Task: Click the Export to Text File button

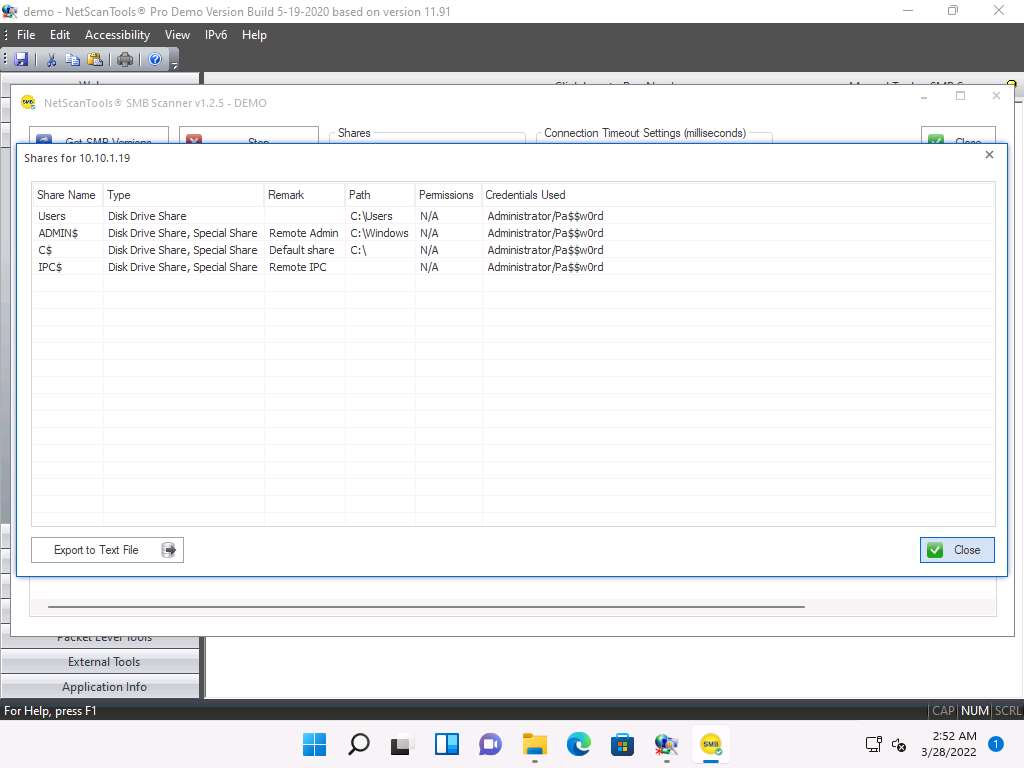Action: (x=107, y=550)
